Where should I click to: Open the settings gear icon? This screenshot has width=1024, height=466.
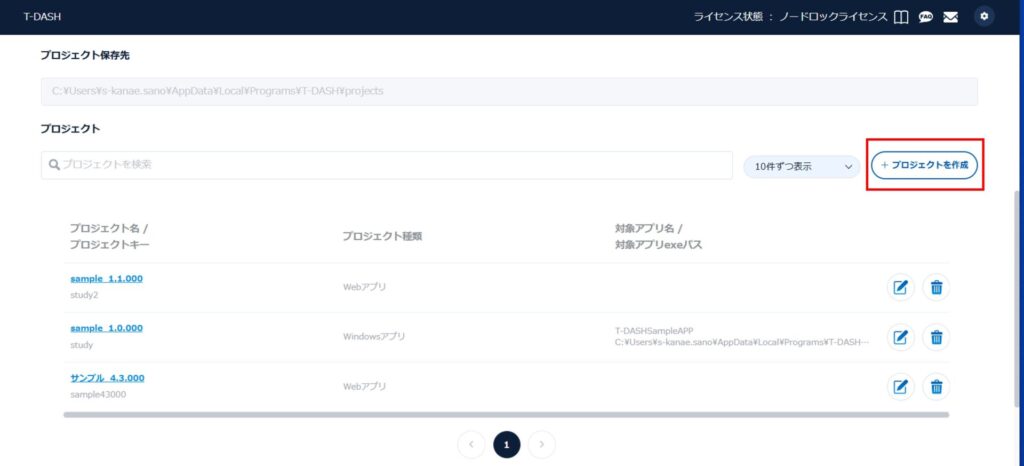[x=984, y=17]
